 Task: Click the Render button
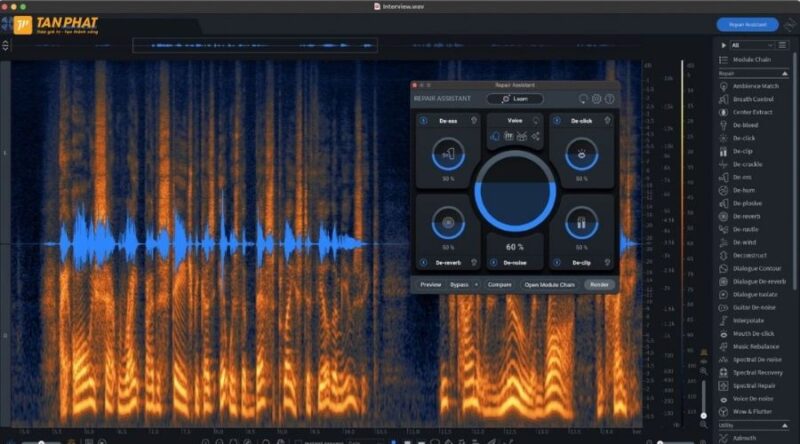(599, 285)
